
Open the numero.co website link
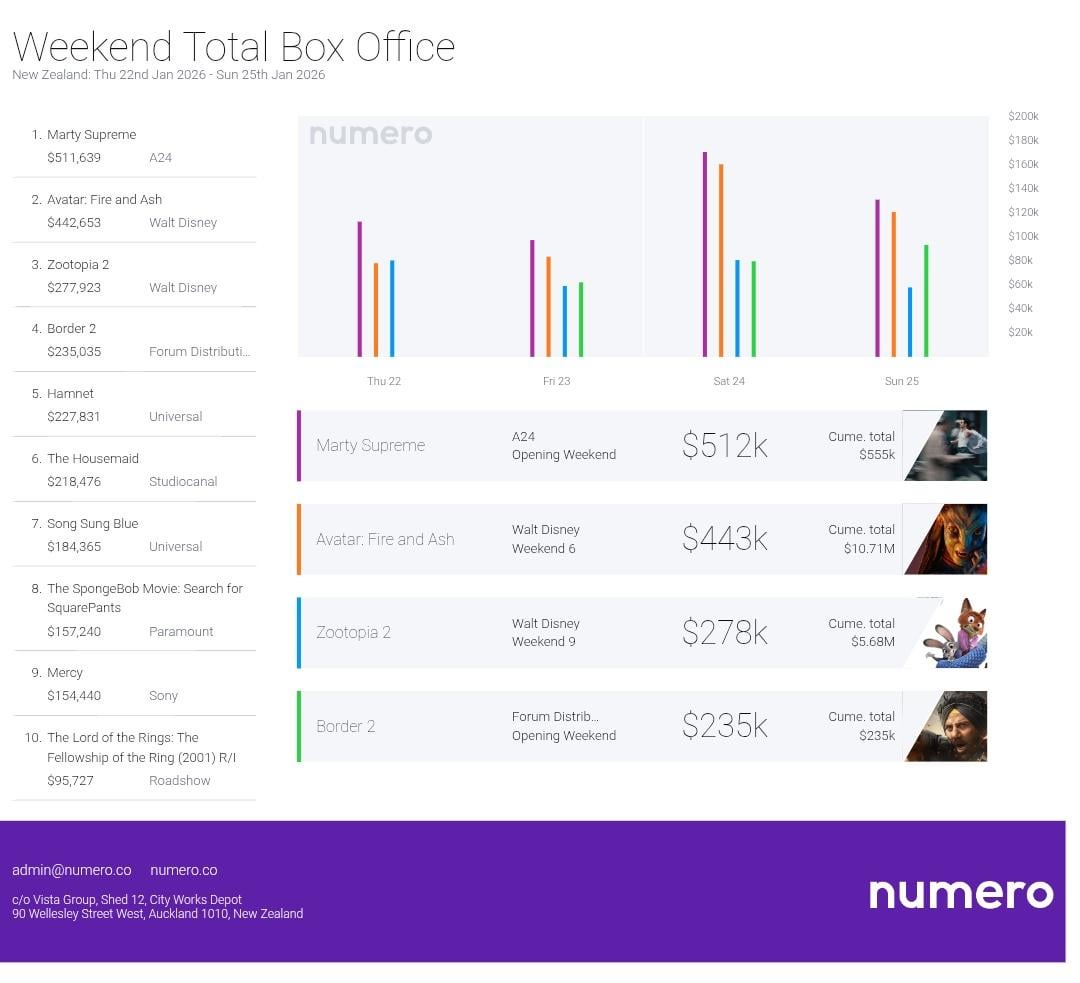click(x=183, y=870)
